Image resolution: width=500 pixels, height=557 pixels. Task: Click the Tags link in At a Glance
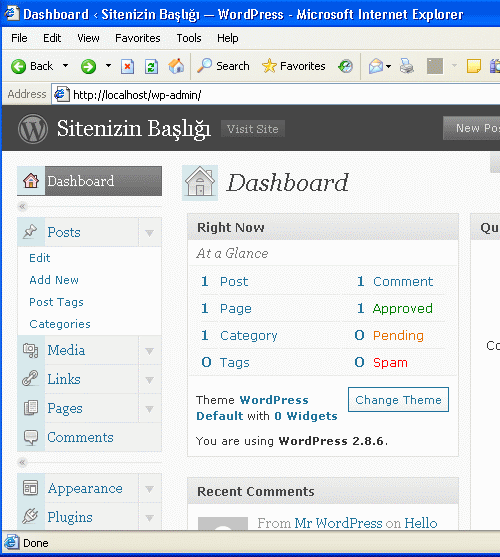point(235,362)
